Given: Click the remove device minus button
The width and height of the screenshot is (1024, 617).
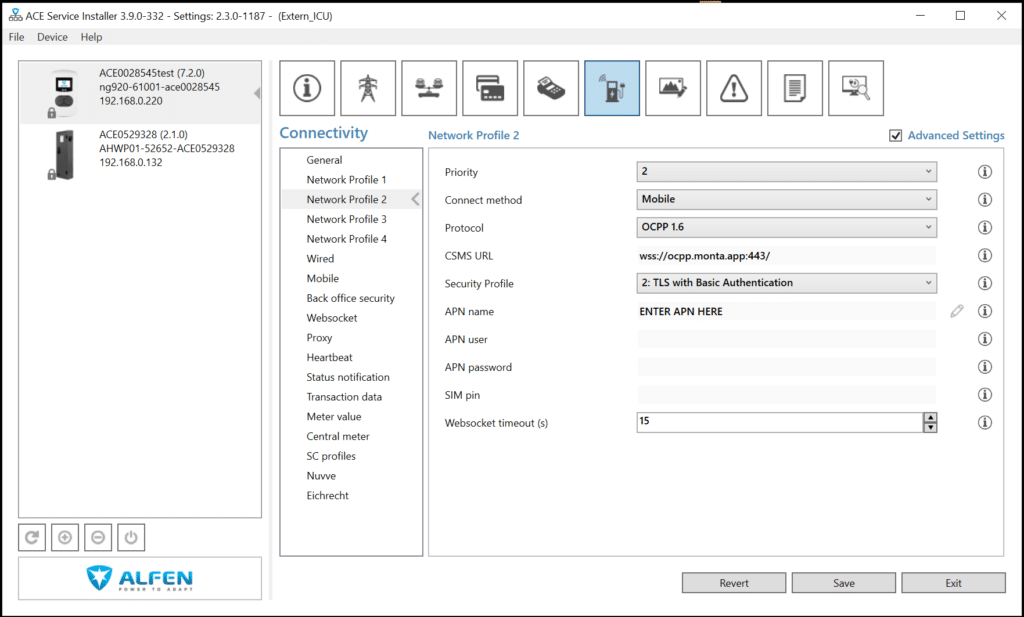Looking at the screenshot, I should pos(98,537).
